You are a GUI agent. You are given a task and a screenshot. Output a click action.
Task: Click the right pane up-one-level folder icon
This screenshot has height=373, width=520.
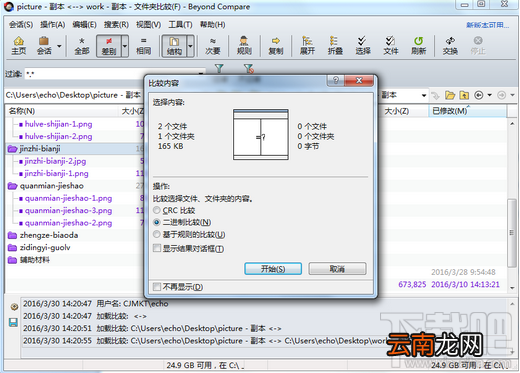[464, 96]
